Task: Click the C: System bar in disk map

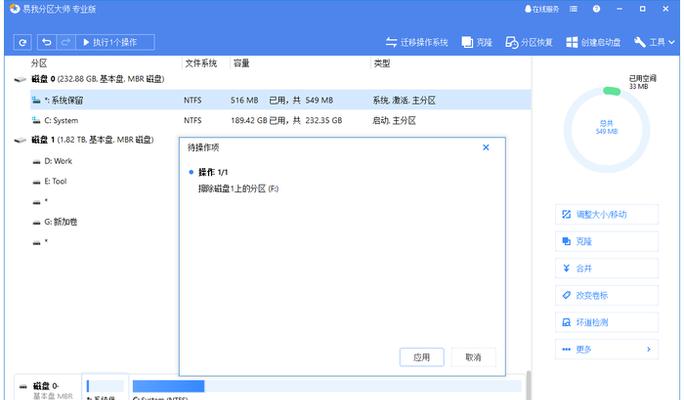Action: (x=327, y=386)
